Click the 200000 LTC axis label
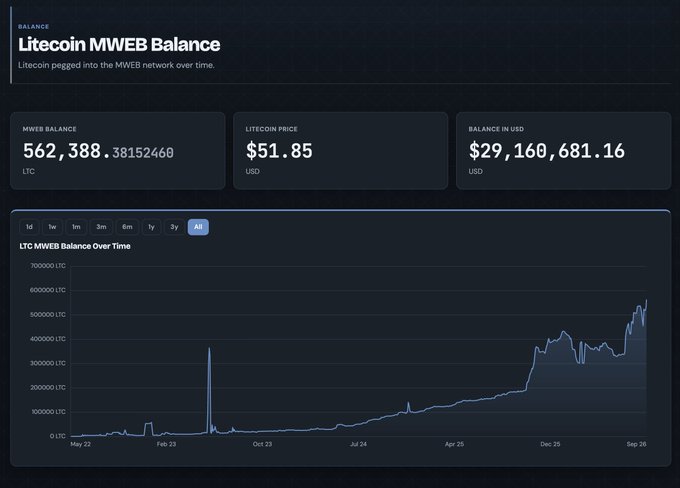680x488 pixels. (48, 387)
